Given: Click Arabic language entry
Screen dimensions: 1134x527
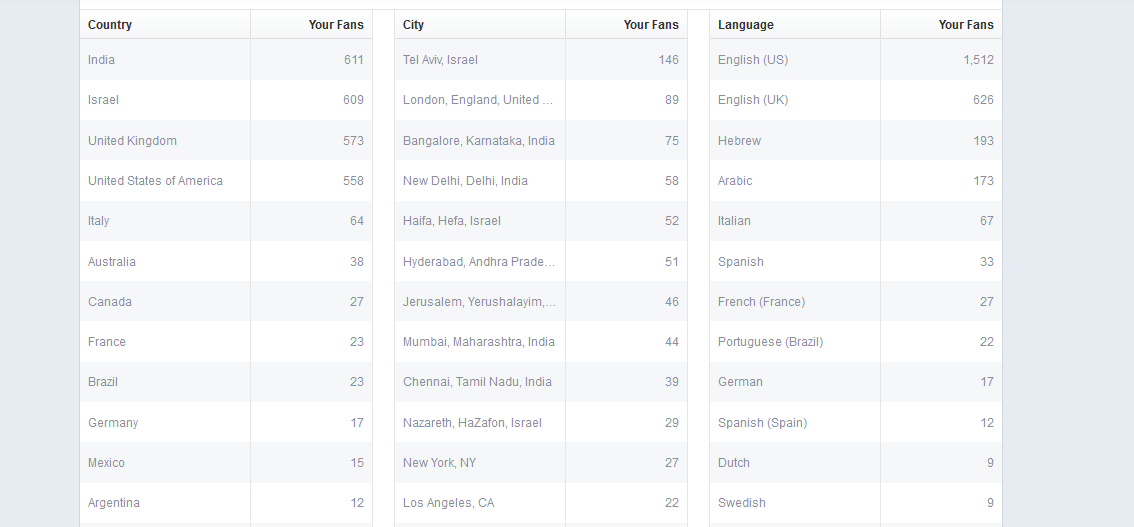Looking at the screenshot, I should pyautogui.click(x=736, y=181).
